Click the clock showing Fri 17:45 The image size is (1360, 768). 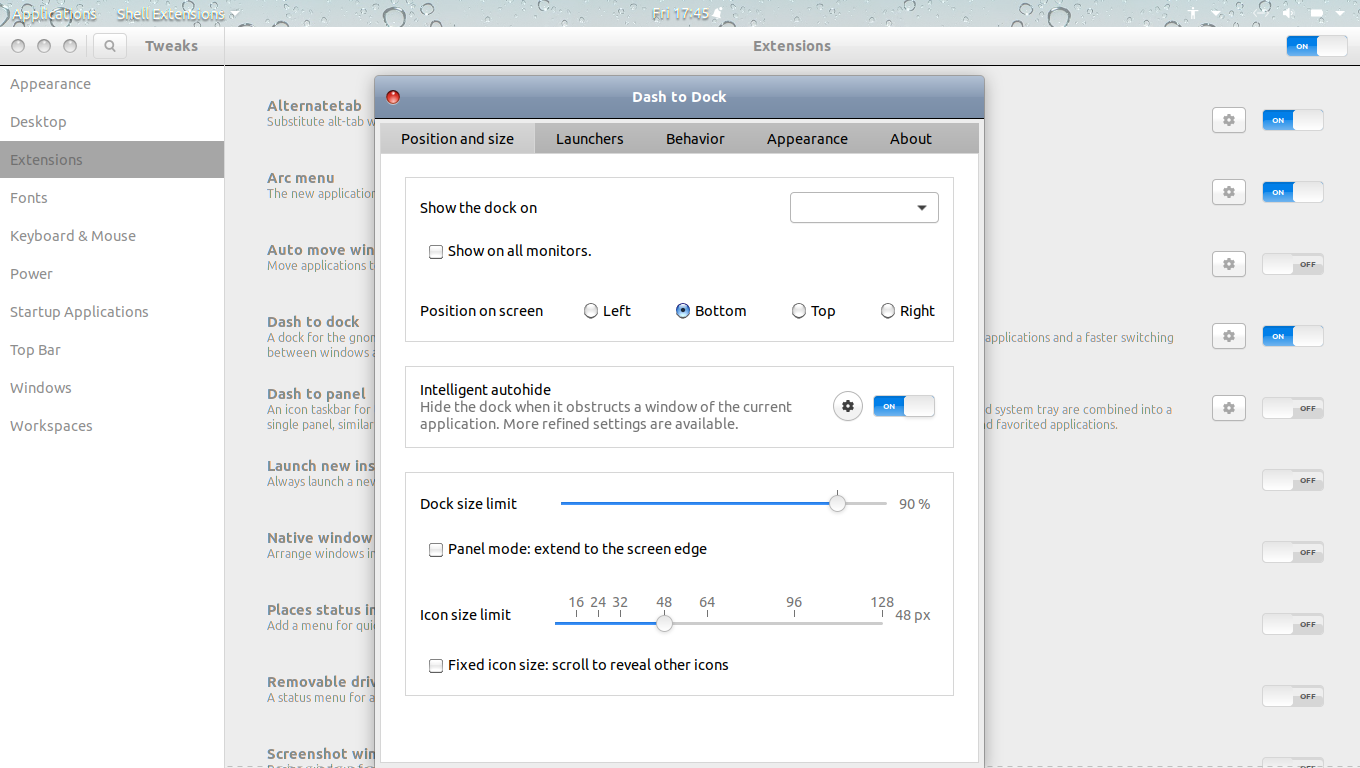click(680, 14)
